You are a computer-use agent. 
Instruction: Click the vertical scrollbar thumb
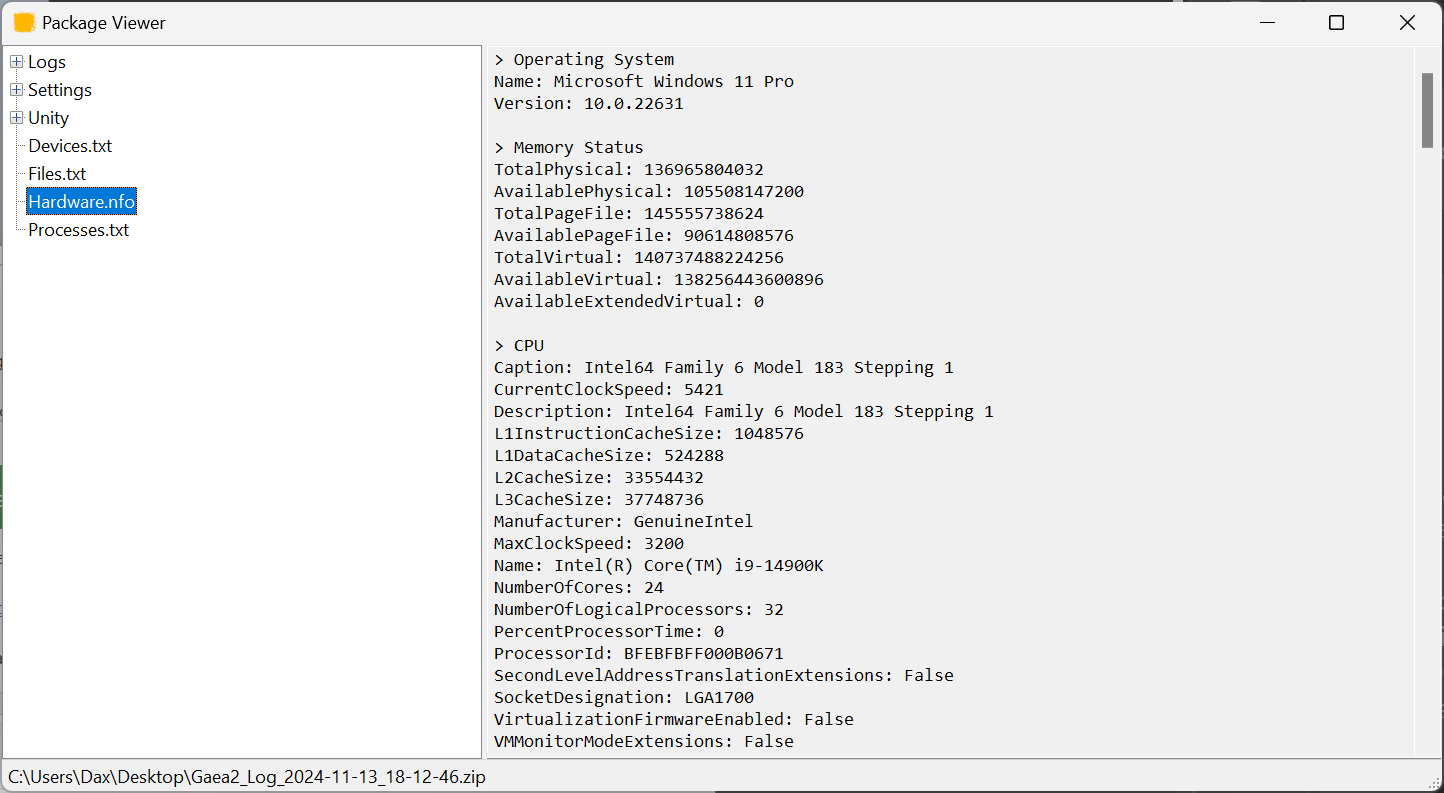1427,110
